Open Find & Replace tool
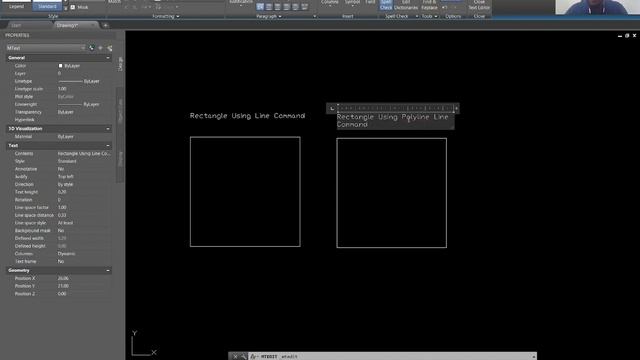The height and width of the screenshot is (360, 640). click(429, 5)
